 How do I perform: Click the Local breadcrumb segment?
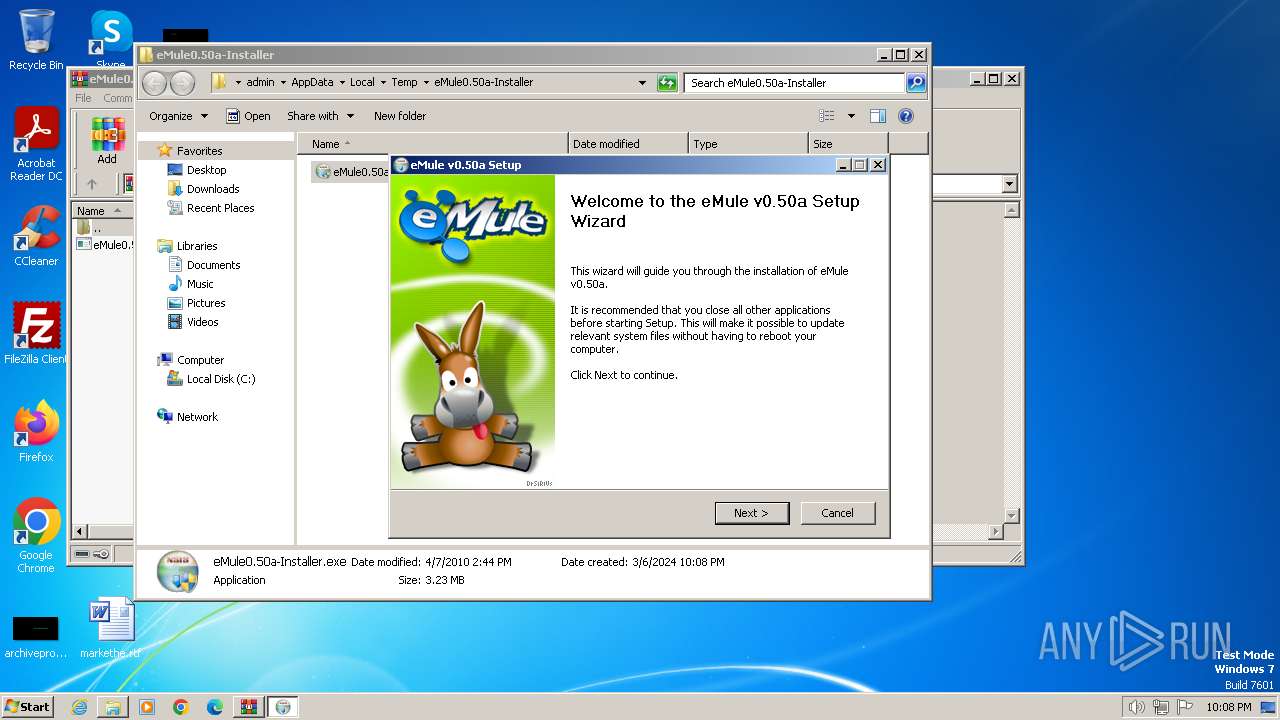pyautogui.click(x=362, y=83)
